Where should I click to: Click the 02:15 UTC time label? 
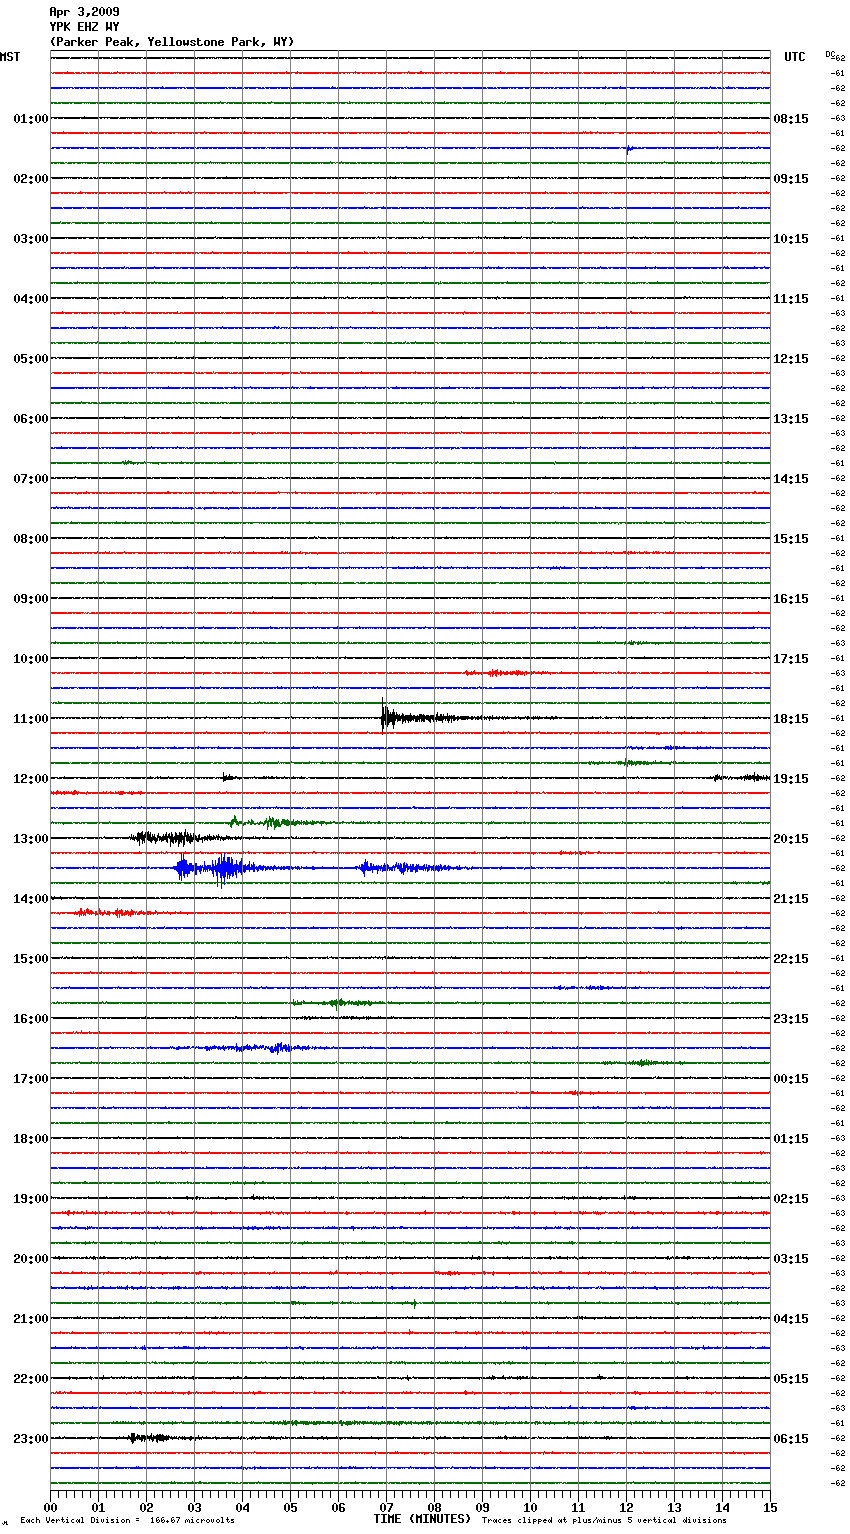coord(791,1199)
